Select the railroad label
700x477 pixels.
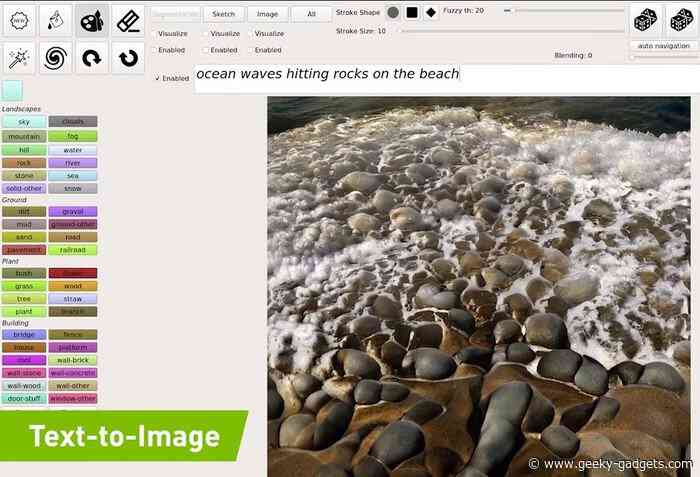point(73,250)
